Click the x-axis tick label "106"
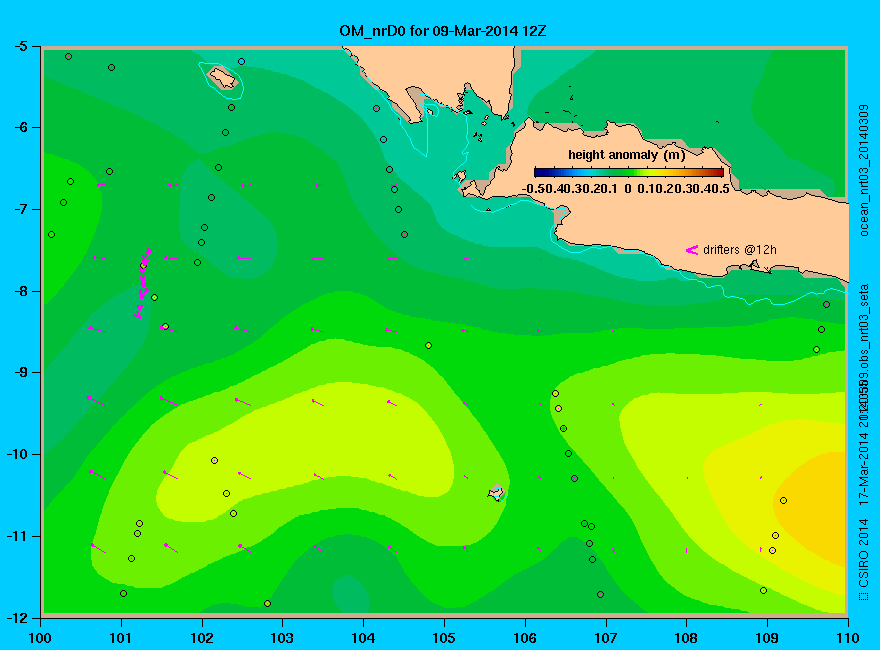The height and width of the screenshot is (650, 880). coord(525,638)
